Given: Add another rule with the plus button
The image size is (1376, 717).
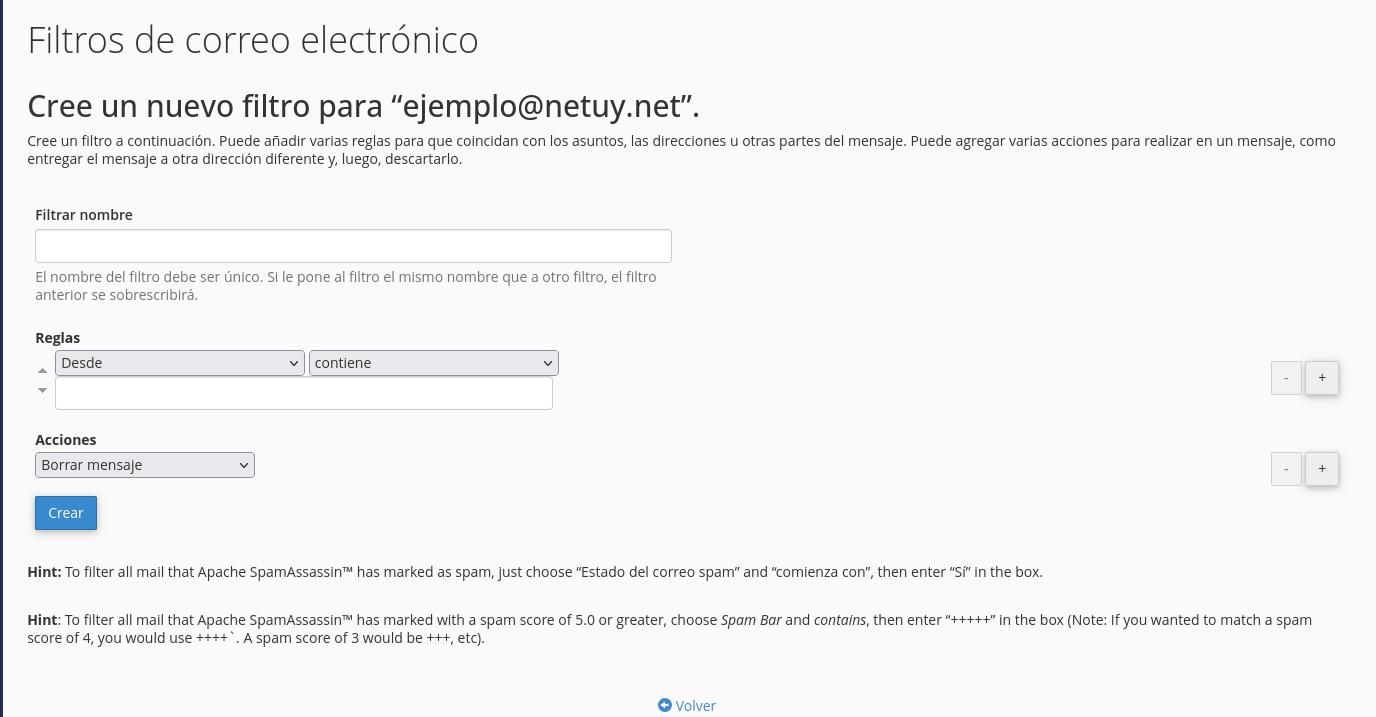Looking at the screenshot, I should coord(1322,378).
